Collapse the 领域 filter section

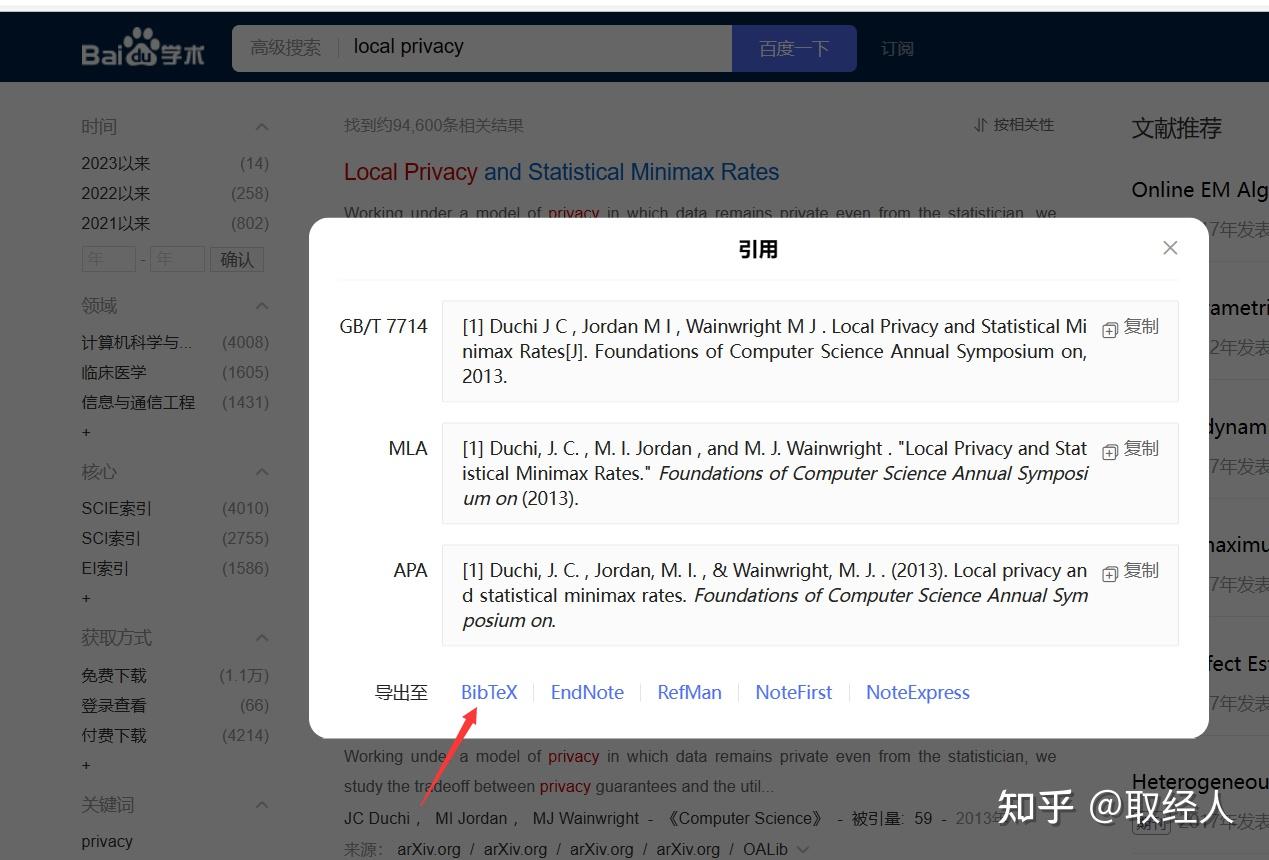[x=261, y=305]
